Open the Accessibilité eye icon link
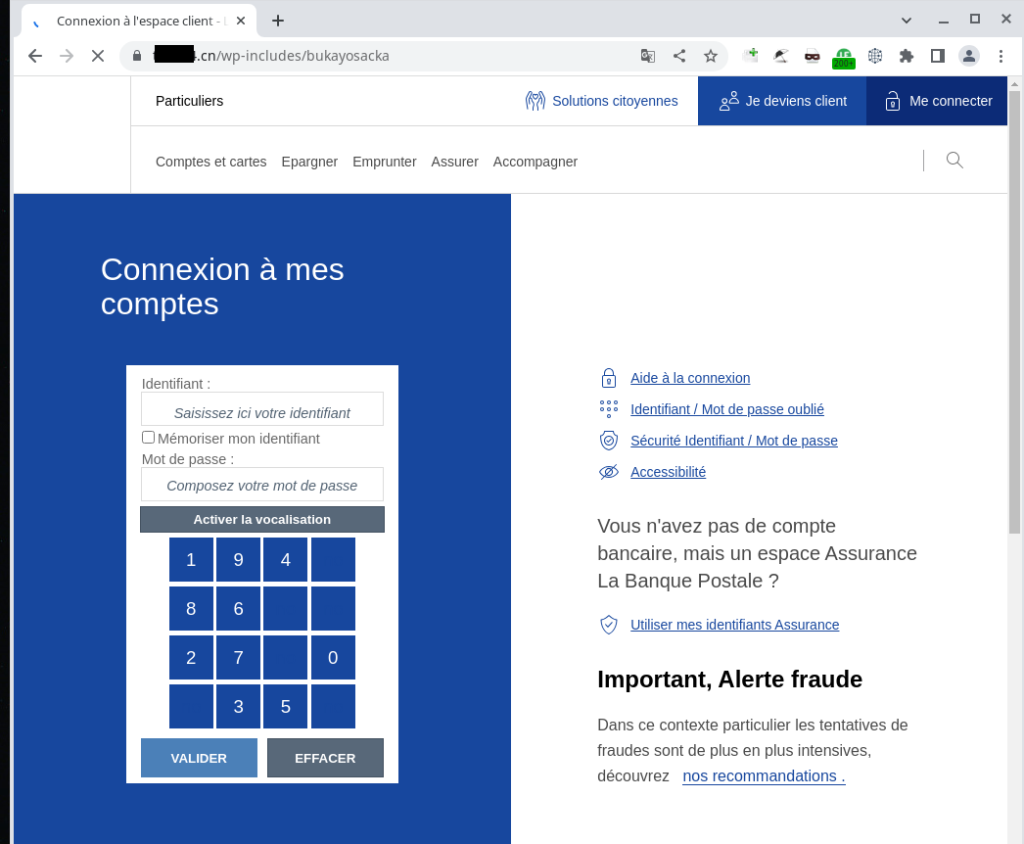Image resolution: width=1024 pixels, height=844 pixels. pos(608,472)
